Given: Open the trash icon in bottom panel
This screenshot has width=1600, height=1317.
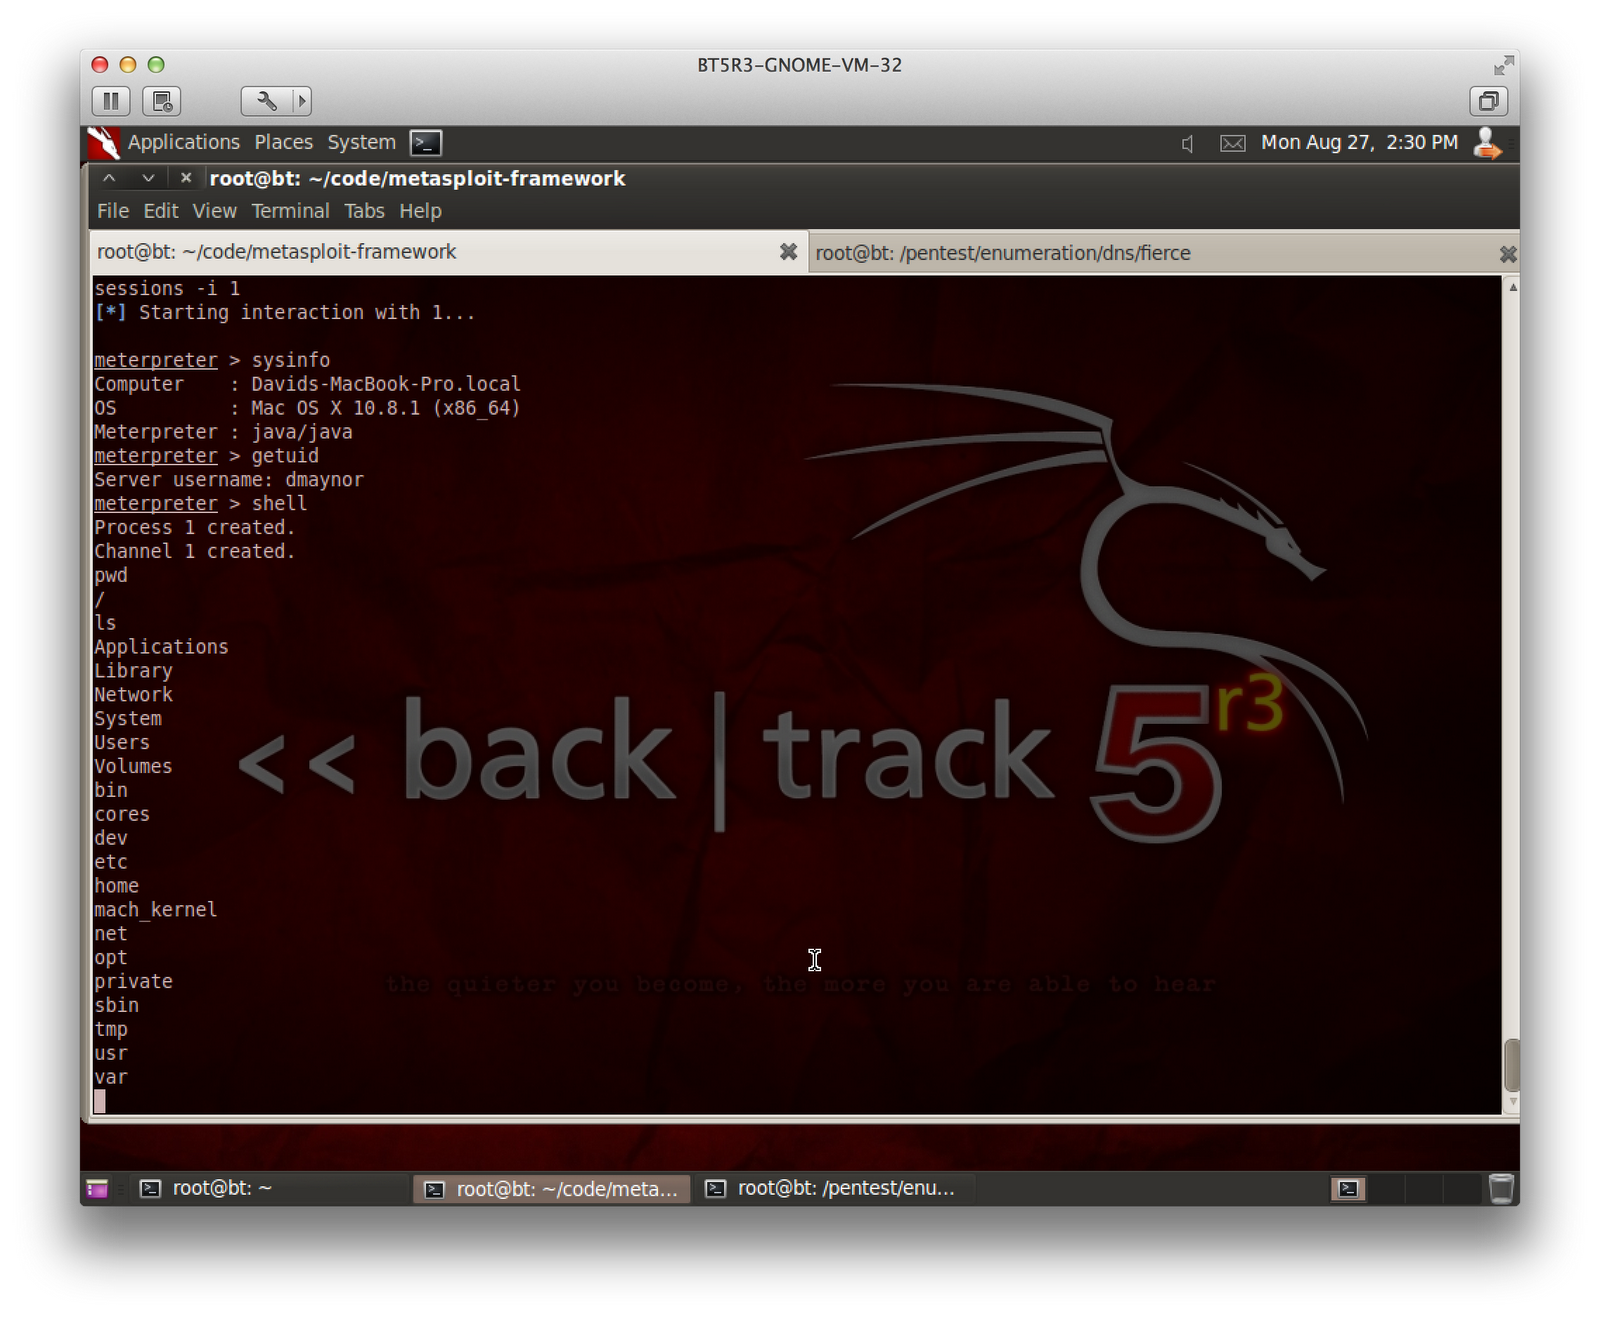Looking at the screenshot, I should point(1501,1188).
